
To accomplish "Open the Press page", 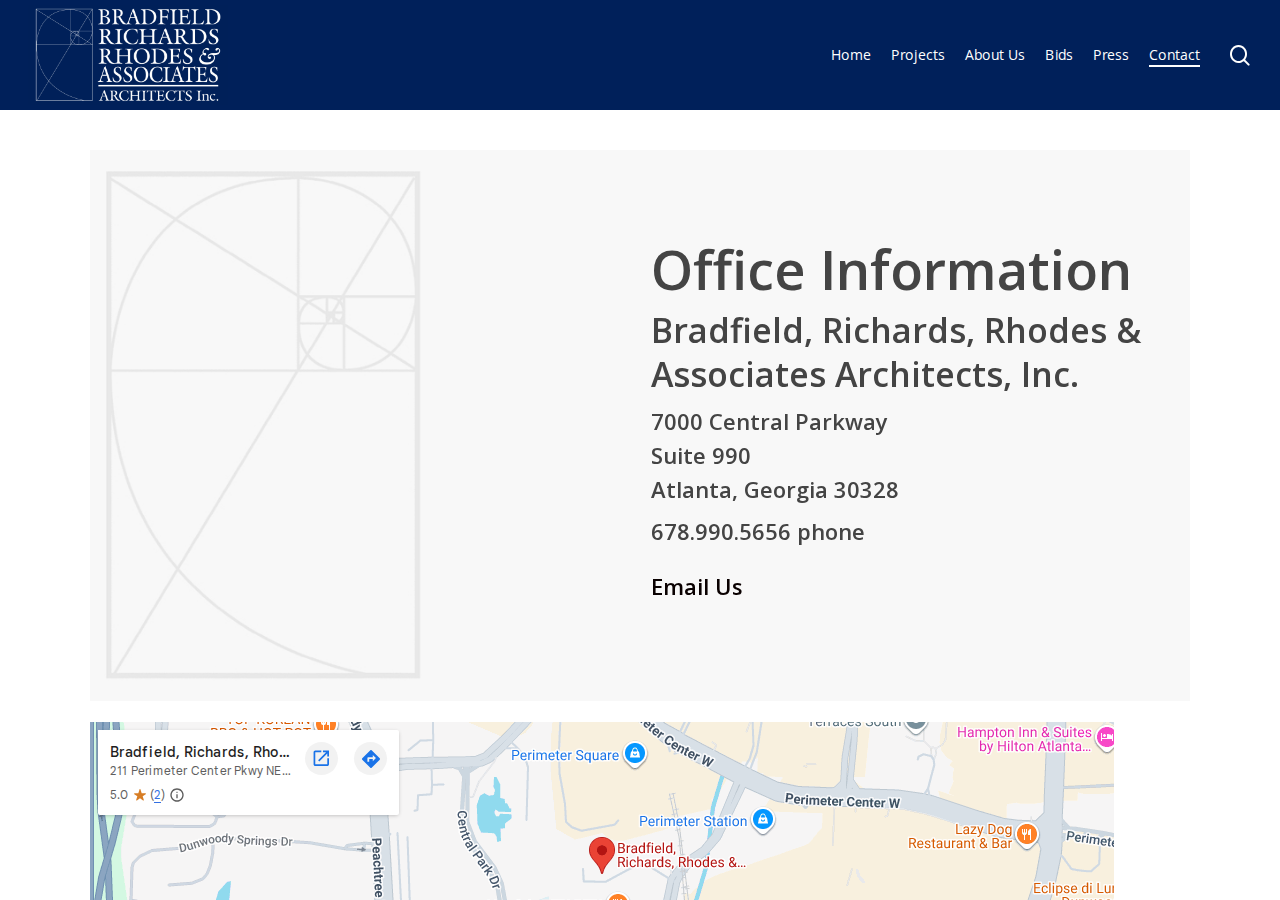I will pos(1111,55).
